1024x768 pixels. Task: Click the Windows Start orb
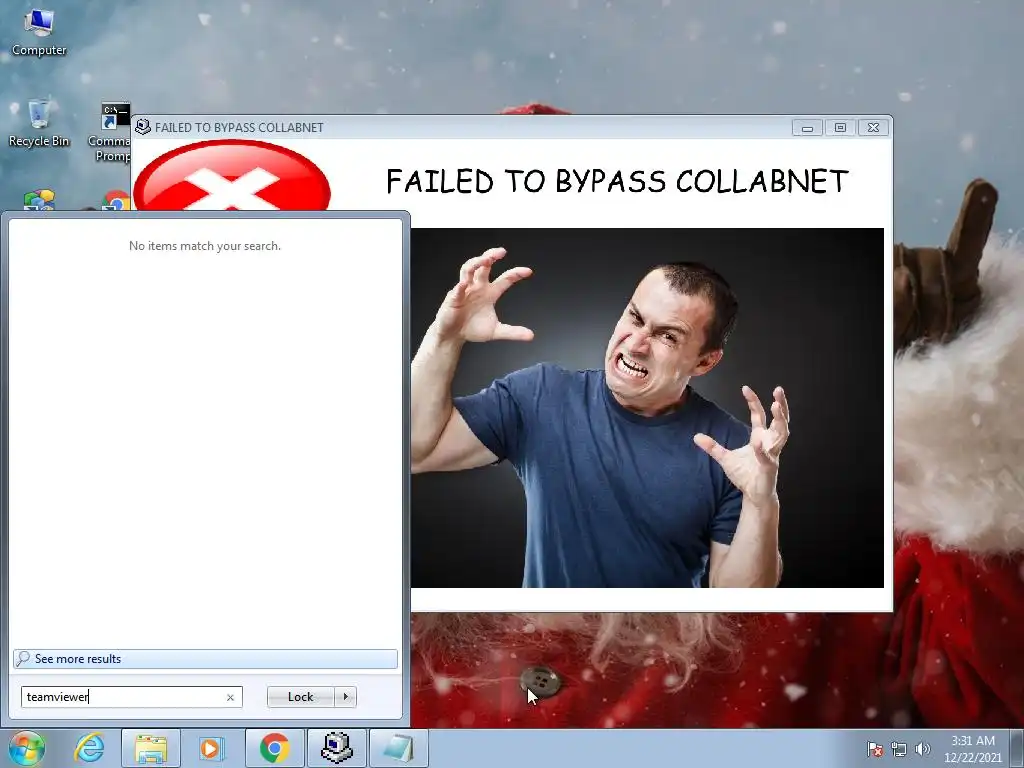pyautogui.click(x=27, y=748)
